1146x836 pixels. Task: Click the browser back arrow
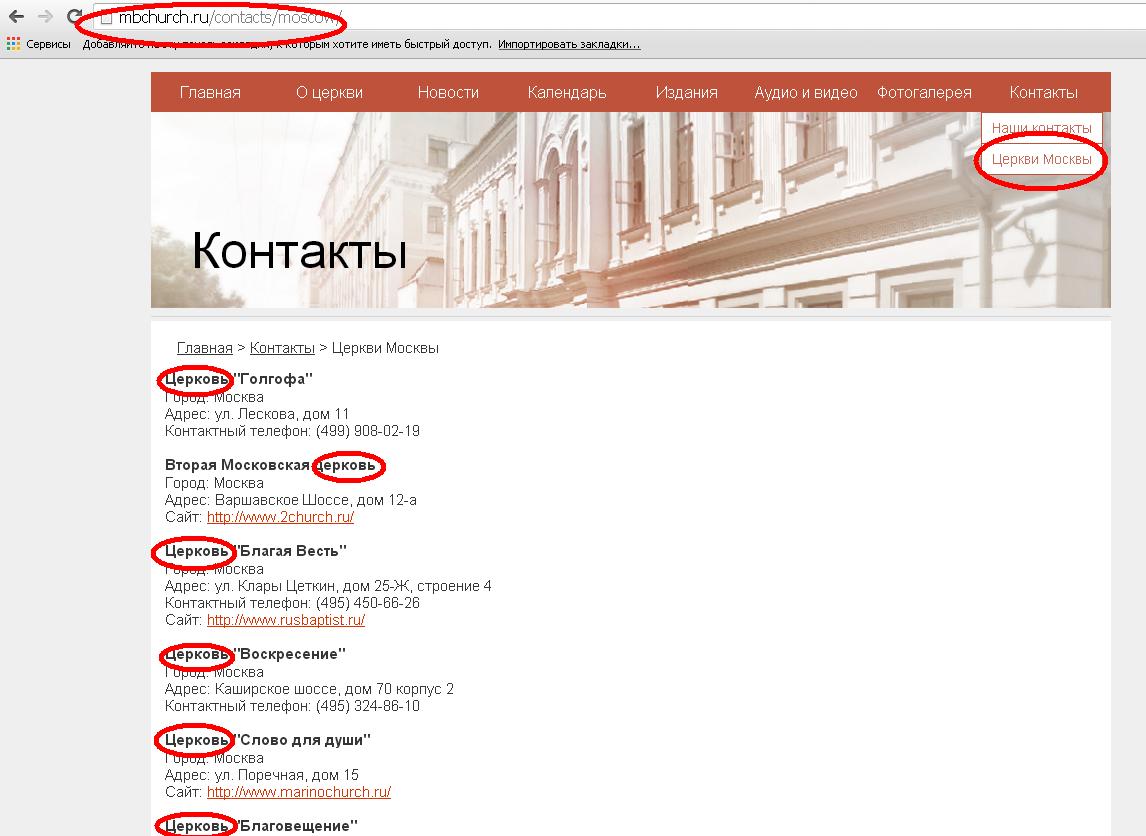16,17
